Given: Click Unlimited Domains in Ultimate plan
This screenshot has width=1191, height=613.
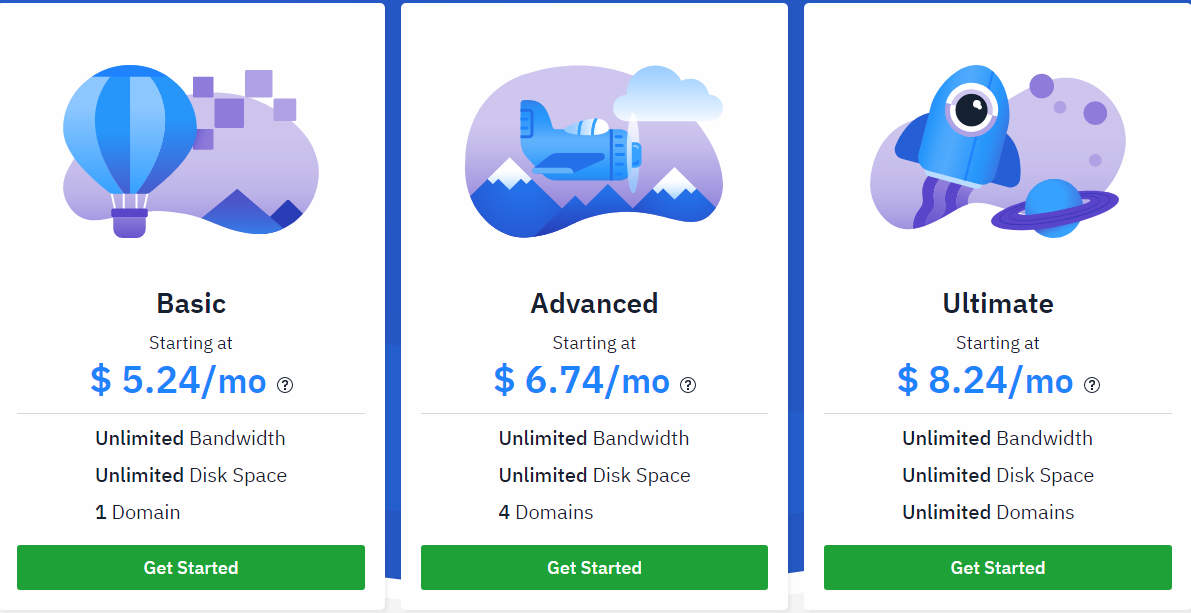Looking at the screenshot, I should tap(988, 512).
